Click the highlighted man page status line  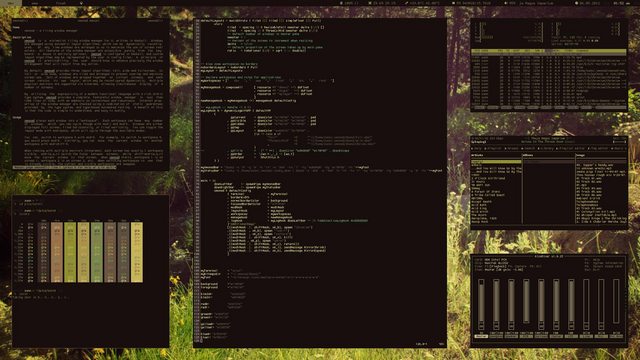(64, 167)
